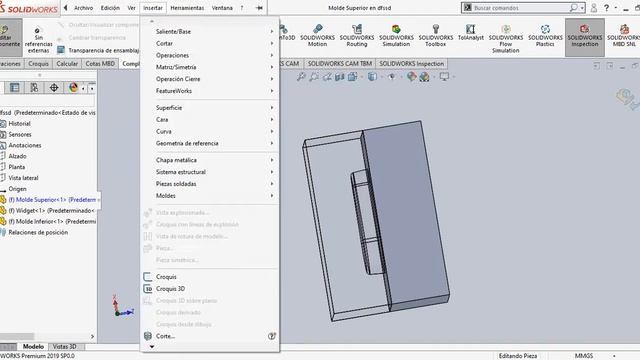Open SOLIDWORKS MBD SNL add-in
Viewport: 640px width, 360px height.
pyautogui.click(x=624, y=35)
